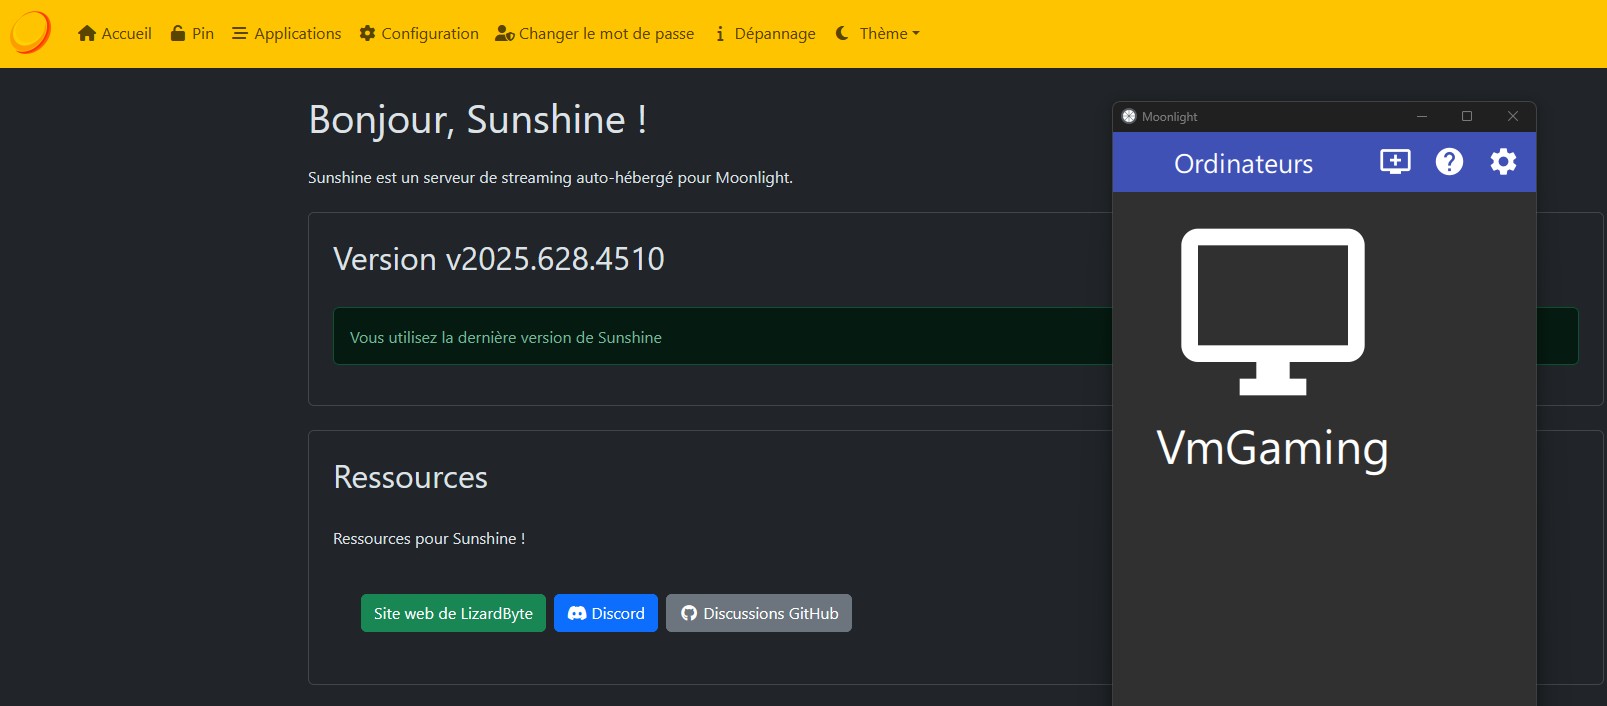The image size is (1607, 706).
Task: Close the Moonlight window
Action: click(x=1513, y=116)
